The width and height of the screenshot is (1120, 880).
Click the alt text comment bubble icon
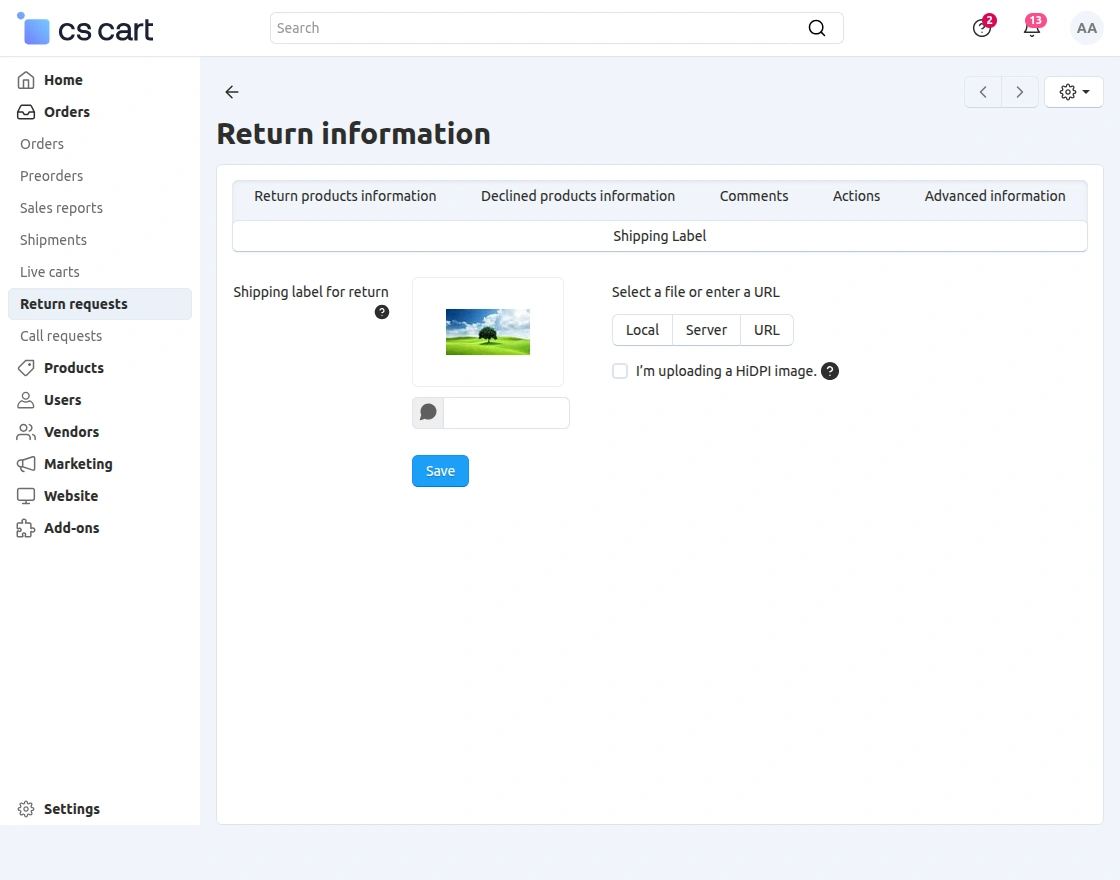pos(428,412)
